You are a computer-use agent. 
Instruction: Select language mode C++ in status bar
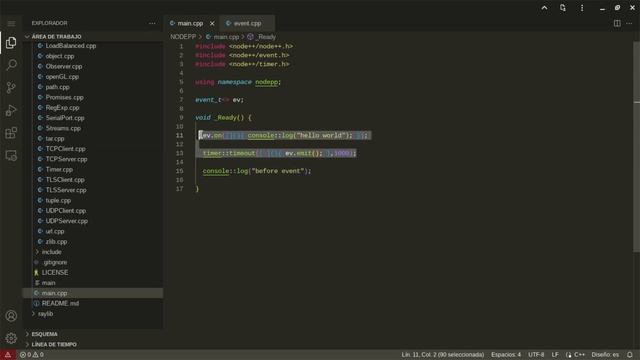[579, 355]
